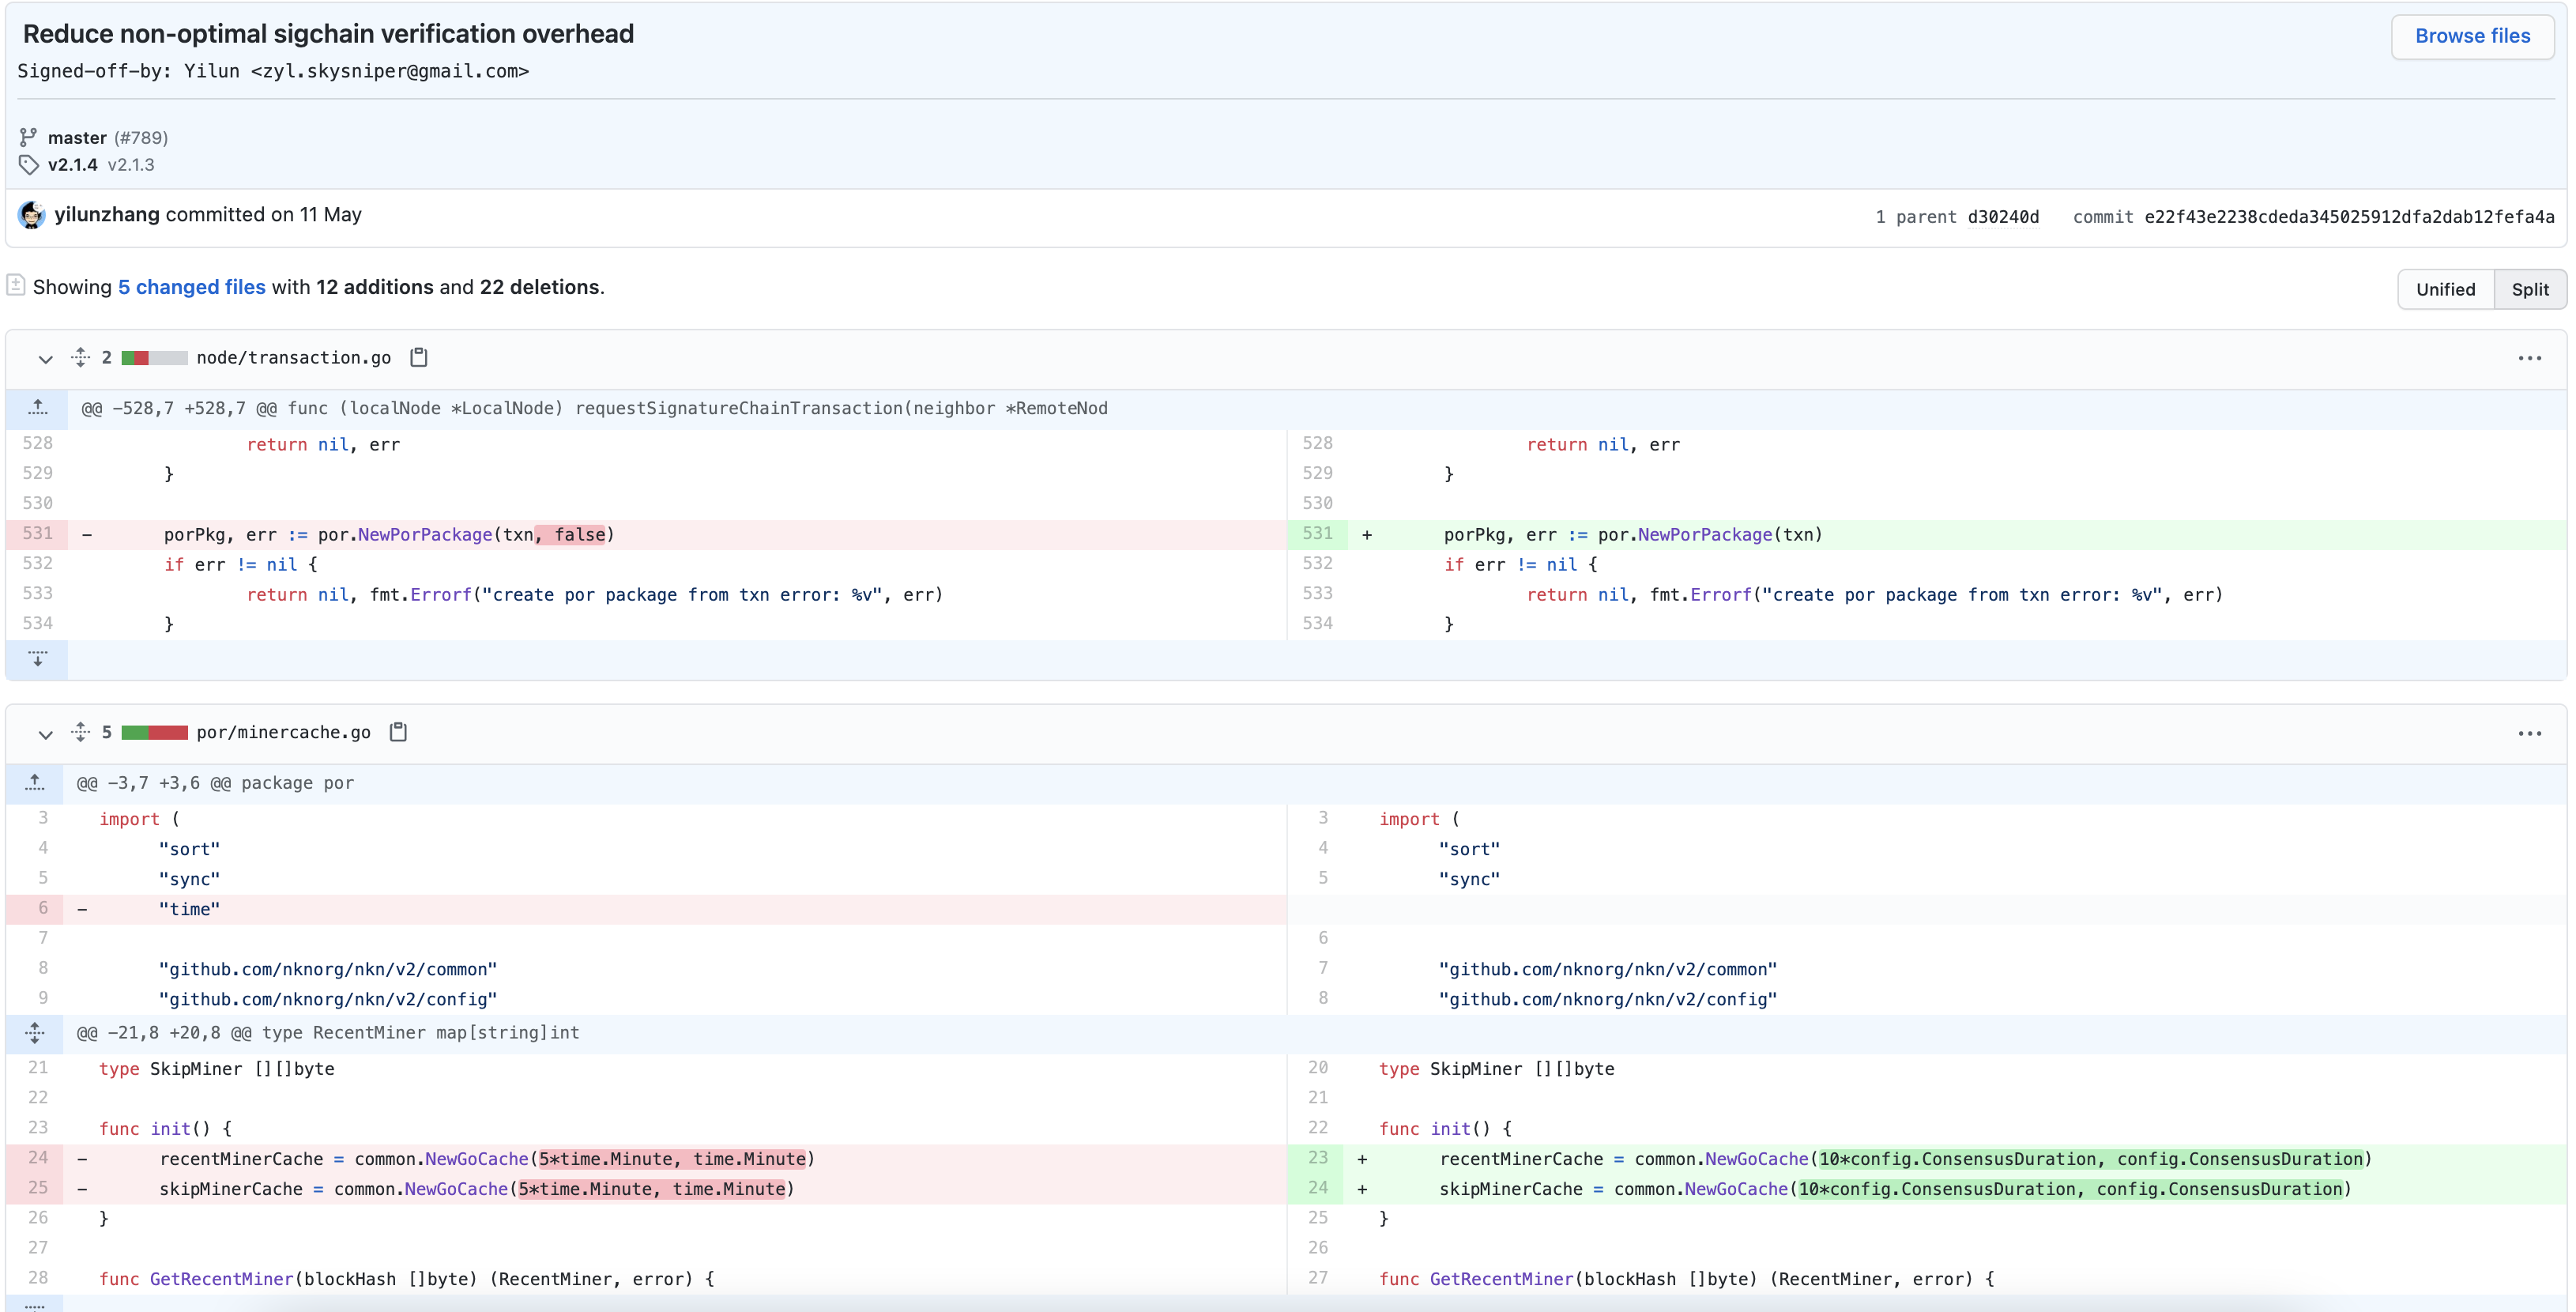
Task: Expand all lines in por/minercache.go
Action: [81, 732]
